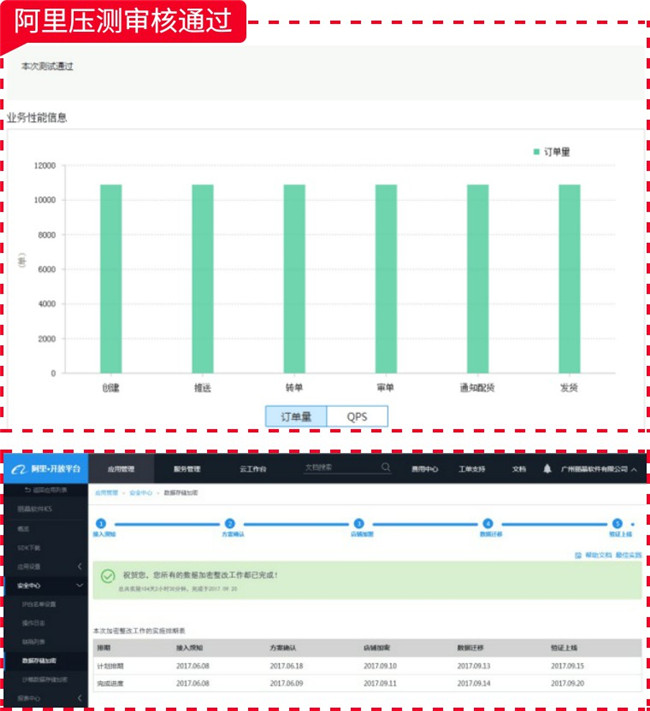
Task: Select 数据存储加密 in the sidebar
Action: (39, 661)
